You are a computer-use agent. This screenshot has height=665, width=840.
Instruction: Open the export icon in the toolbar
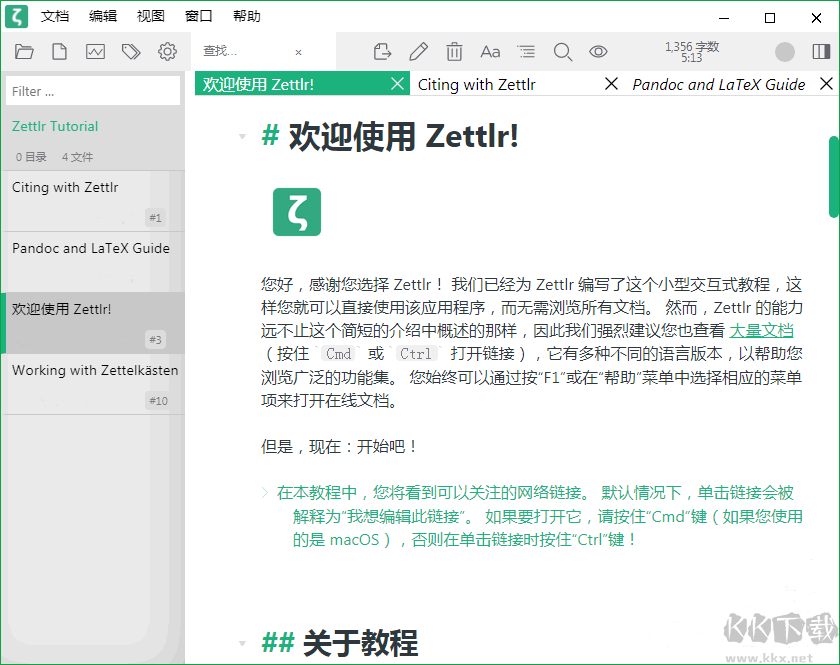pos(383,51)
